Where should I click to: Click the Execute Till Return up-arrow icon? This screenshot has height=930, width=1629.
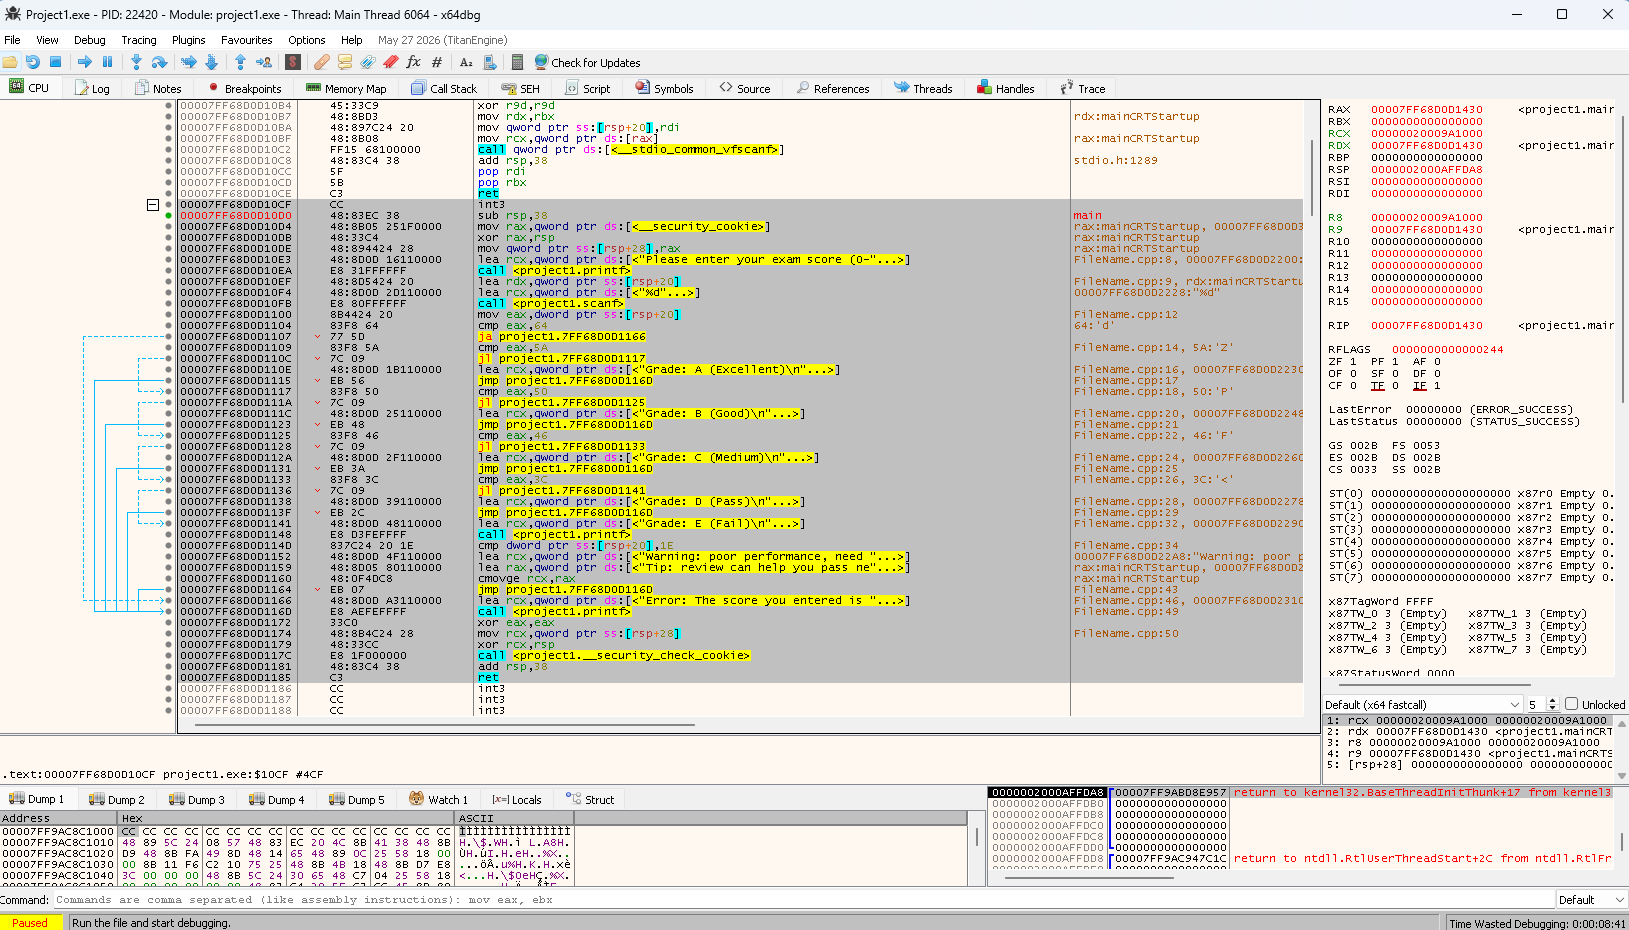(x=240, y=62)
